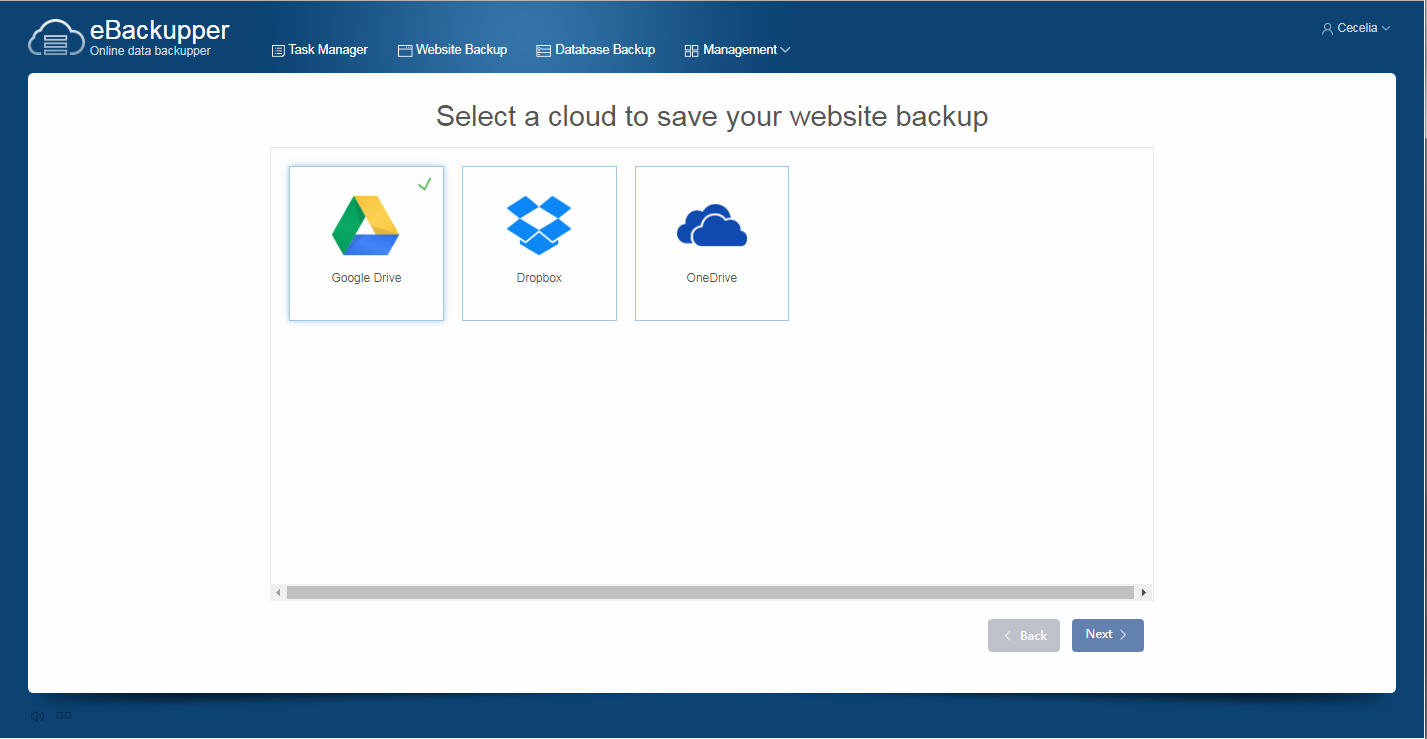
Task: Click the Management grid icon
Action: pos(691,50)
